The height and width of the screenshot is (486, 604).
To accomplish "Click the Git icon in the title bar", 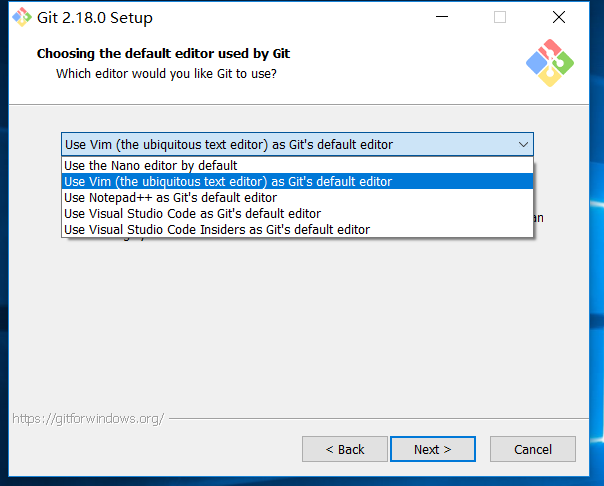I will tap(22, 17).
